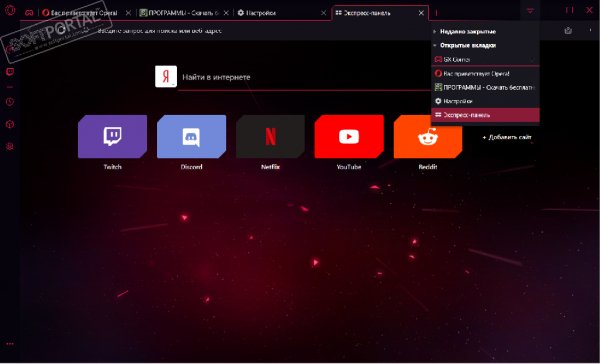Image resolution: width=600 pixels, height=364 pixels.
Task: Open the Twitch speed dial tile
Action: pyautogui.click(x=112, y=136)
